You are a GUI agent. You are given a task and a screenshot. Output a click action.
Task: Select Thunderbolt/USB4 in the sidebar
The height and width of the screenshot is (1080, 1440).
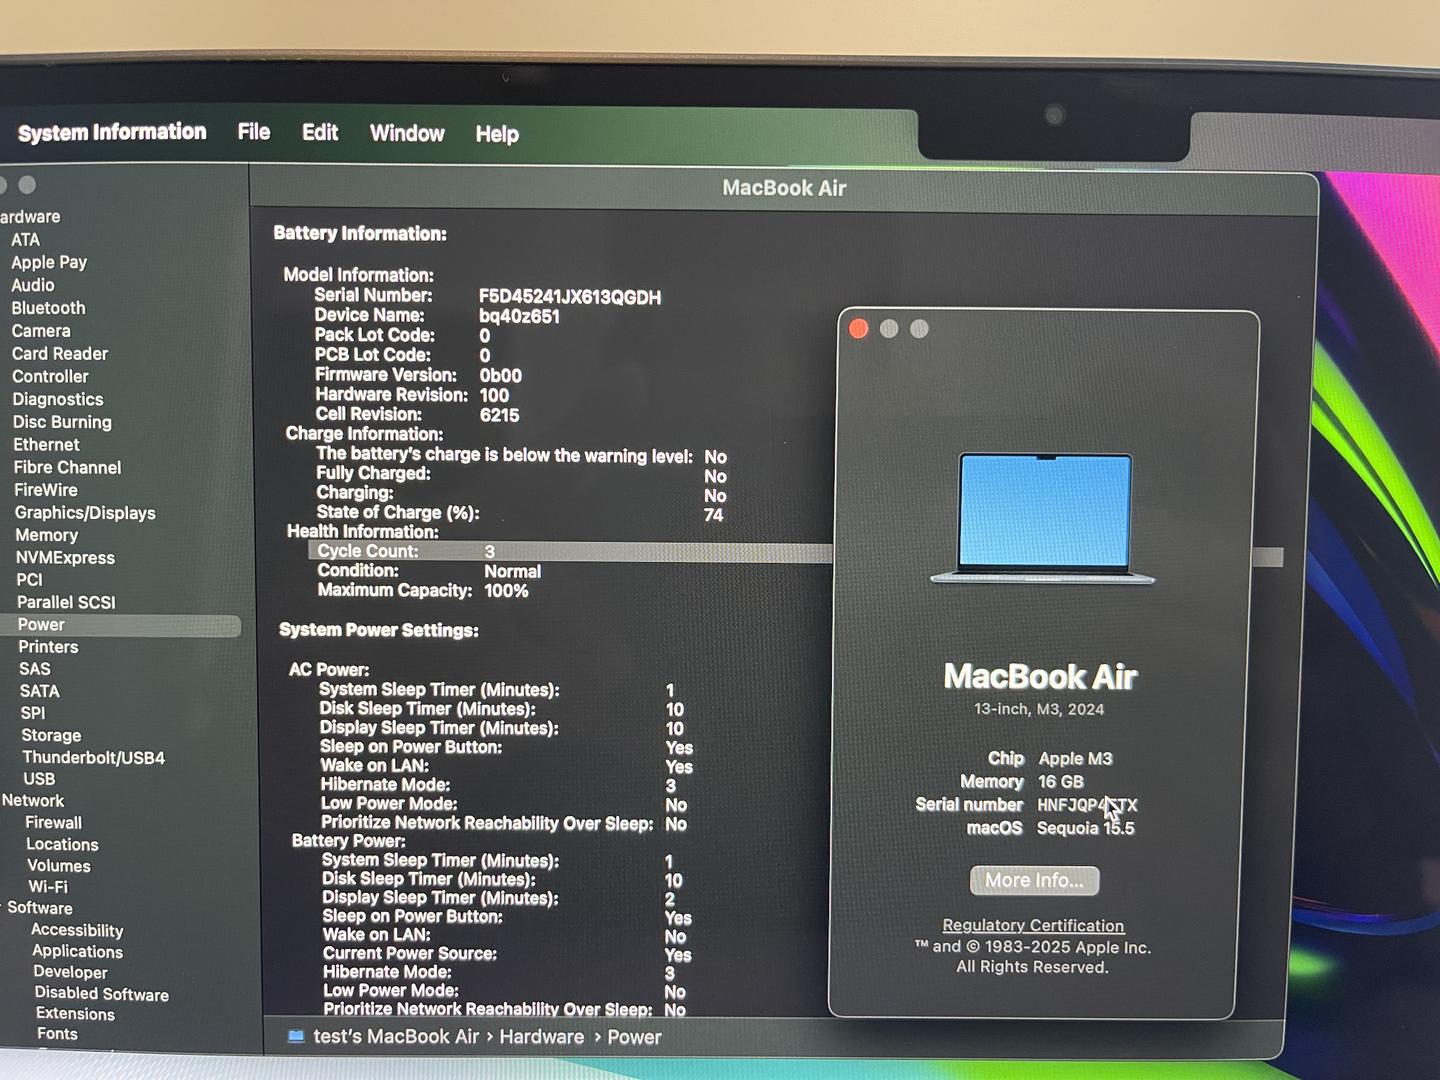coord(94,758)
